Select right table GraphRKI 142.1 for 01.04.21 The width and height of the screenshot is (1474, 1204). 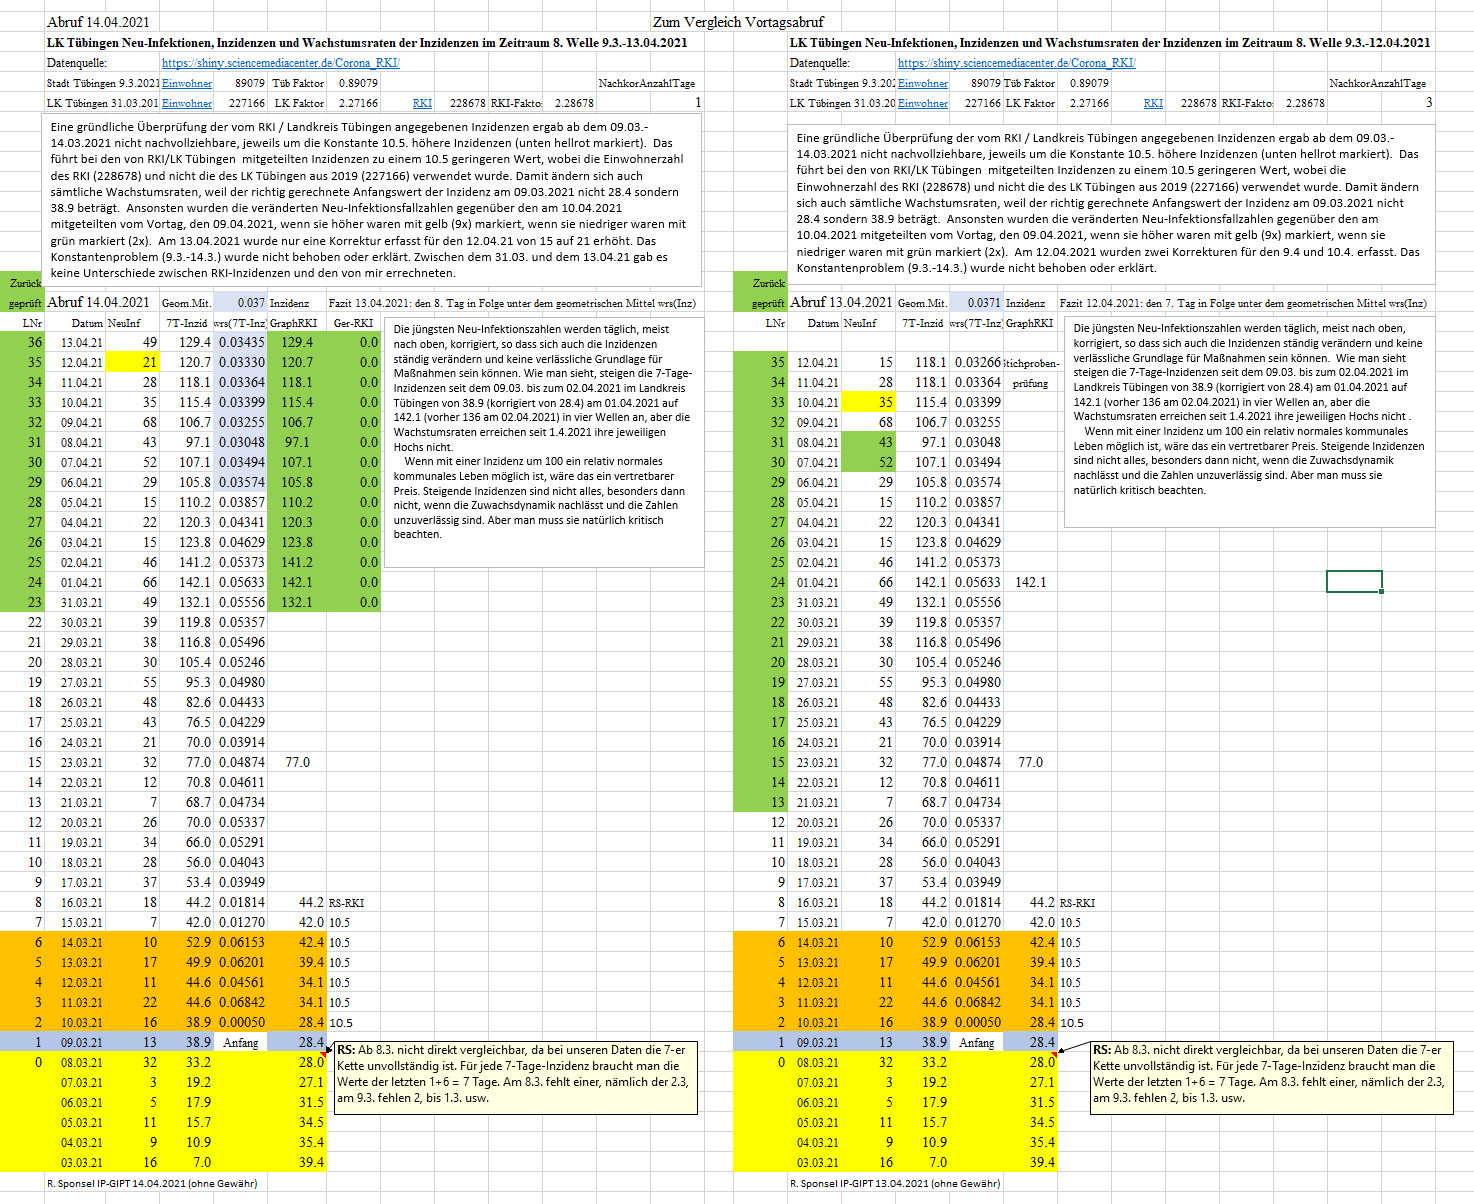click(1031, 582)
